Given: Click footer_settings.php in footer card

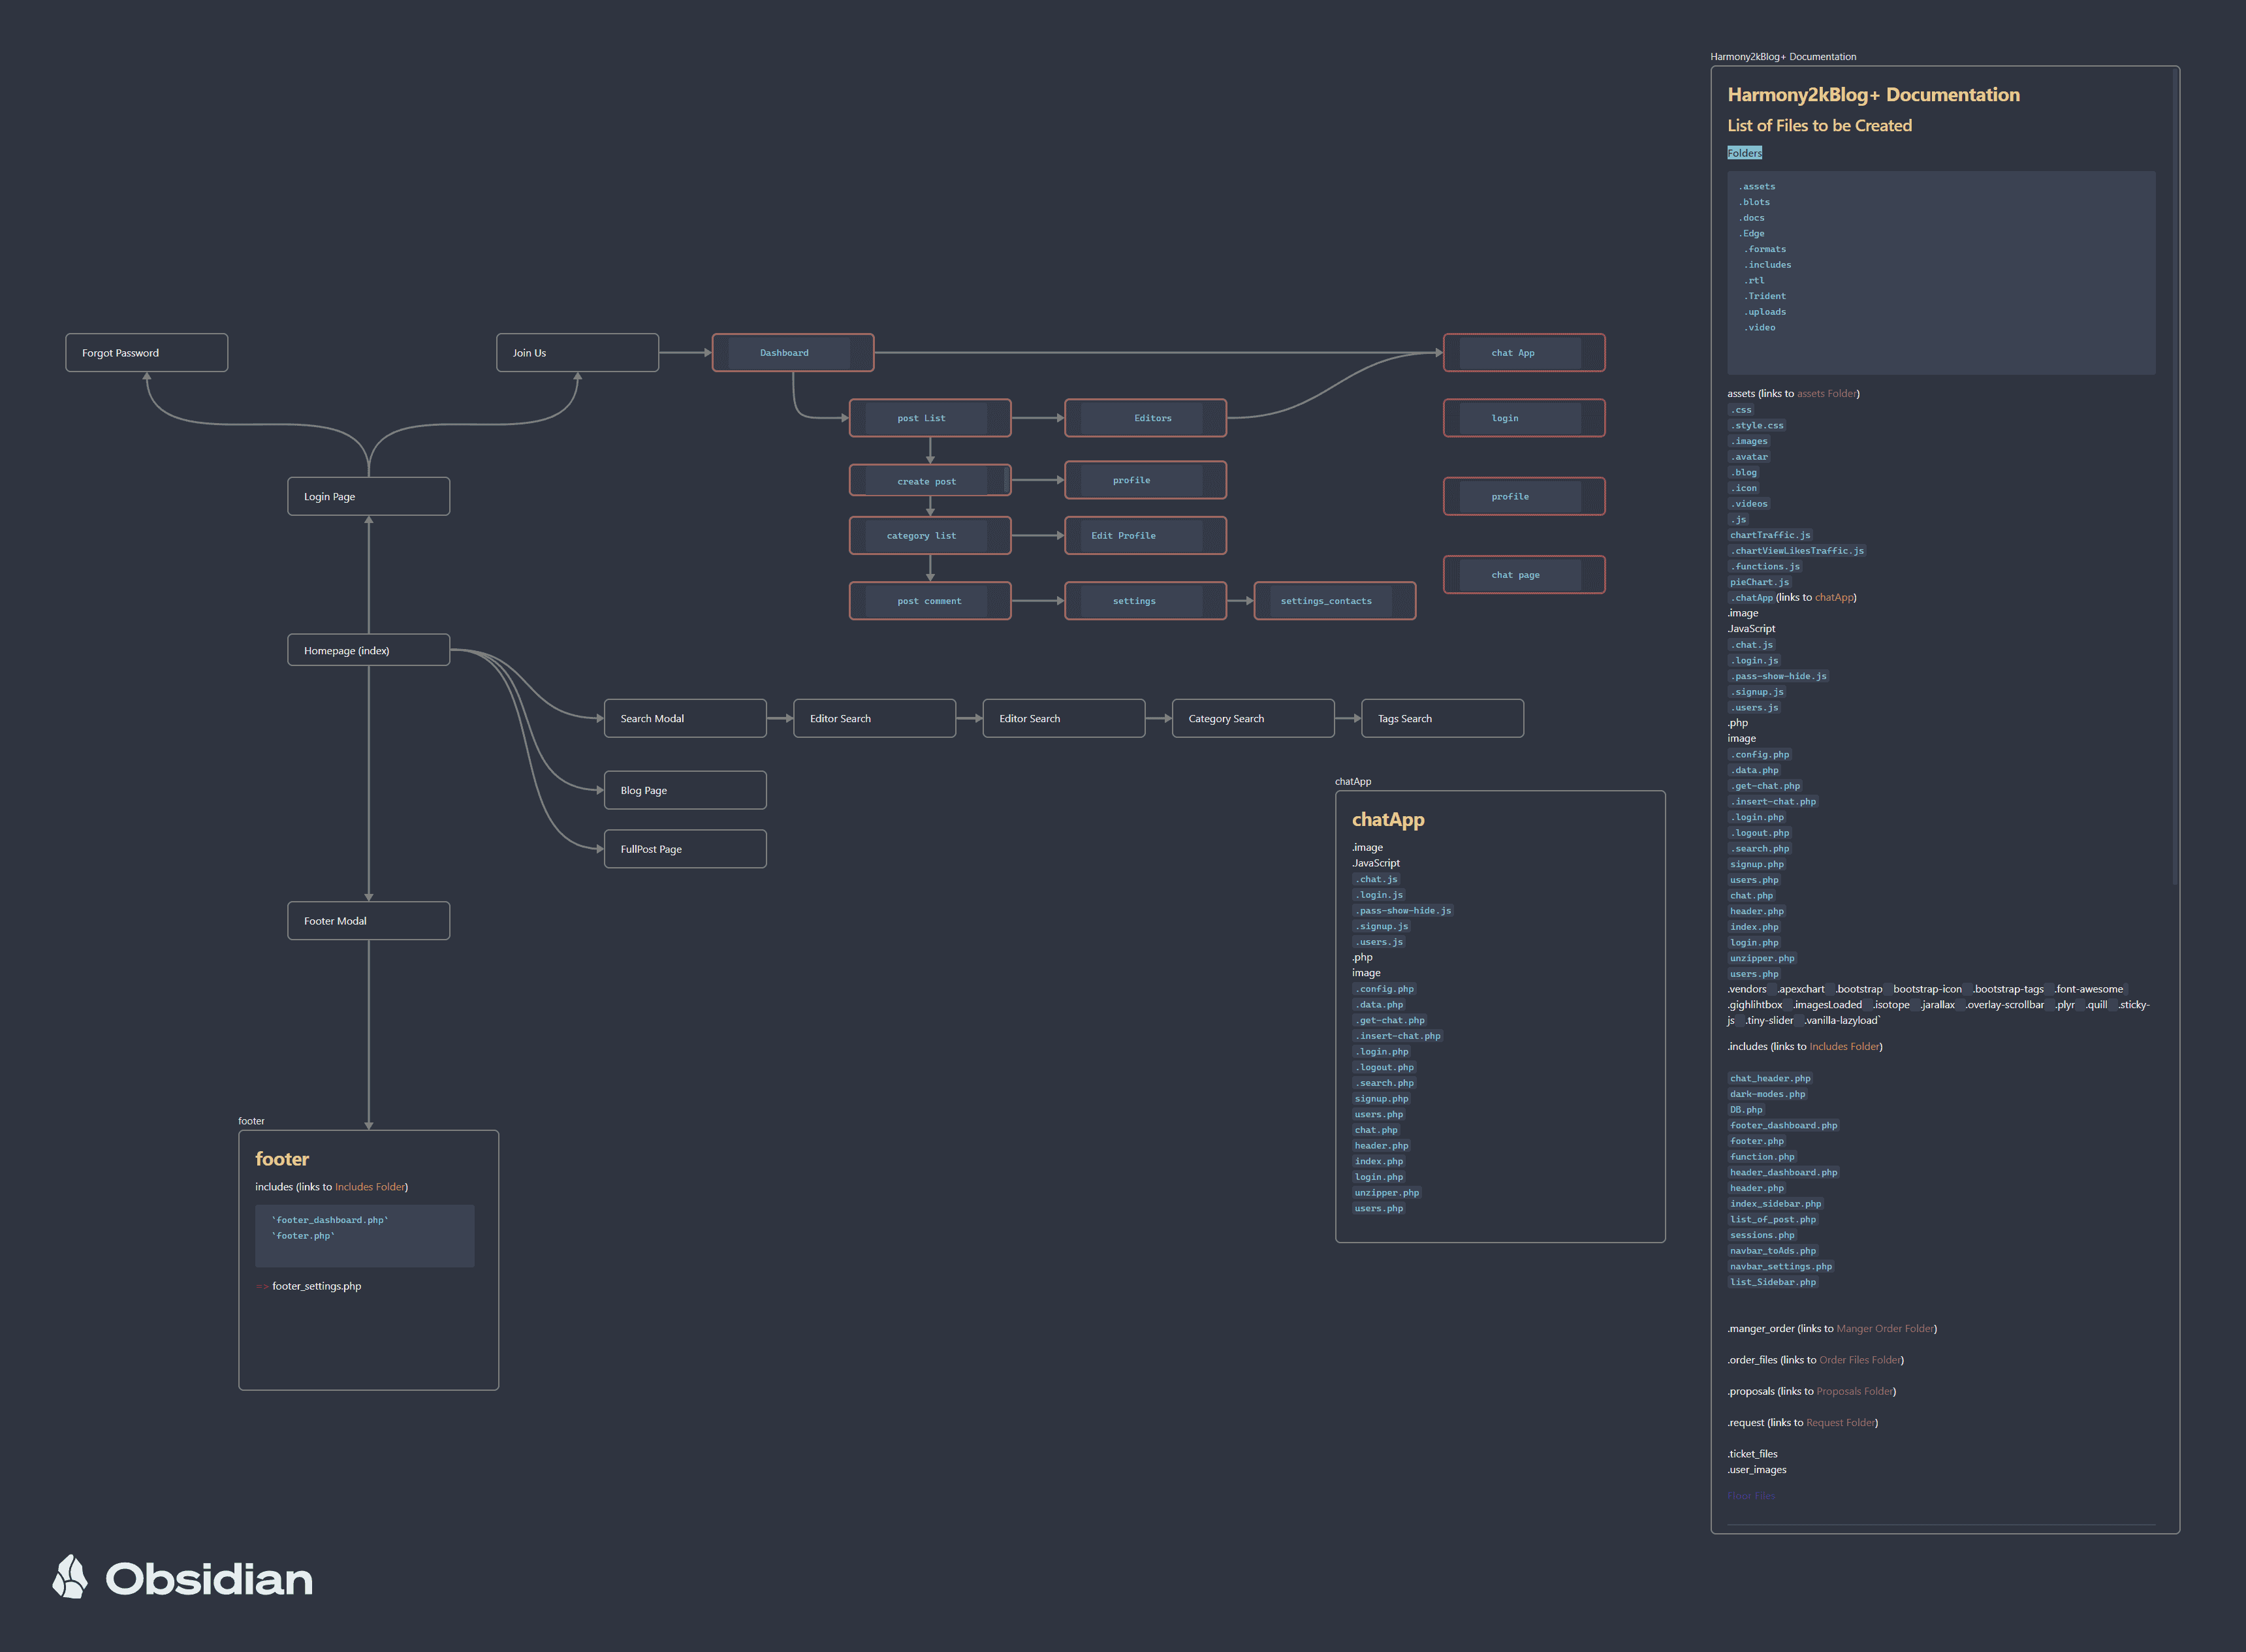Looking at the screenshot, I should (x=316, y=1286).
